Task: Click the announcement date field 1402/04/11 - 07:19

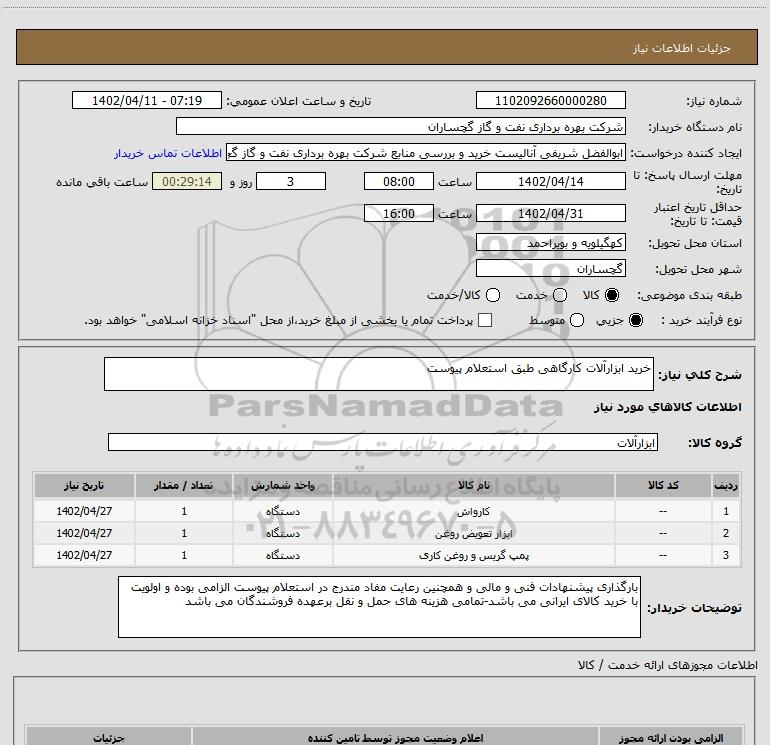Action: [147, 100]
